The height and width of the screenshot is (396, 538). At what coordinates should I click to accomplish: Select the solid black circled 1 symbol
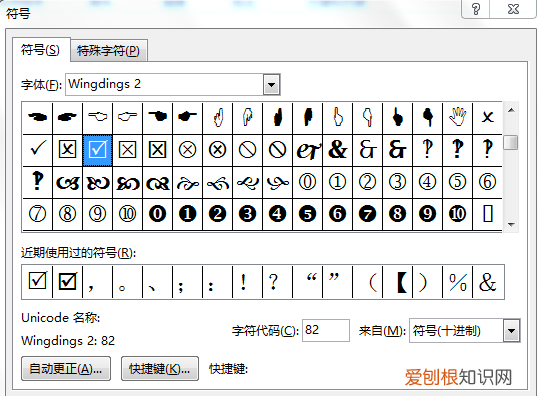187,214
